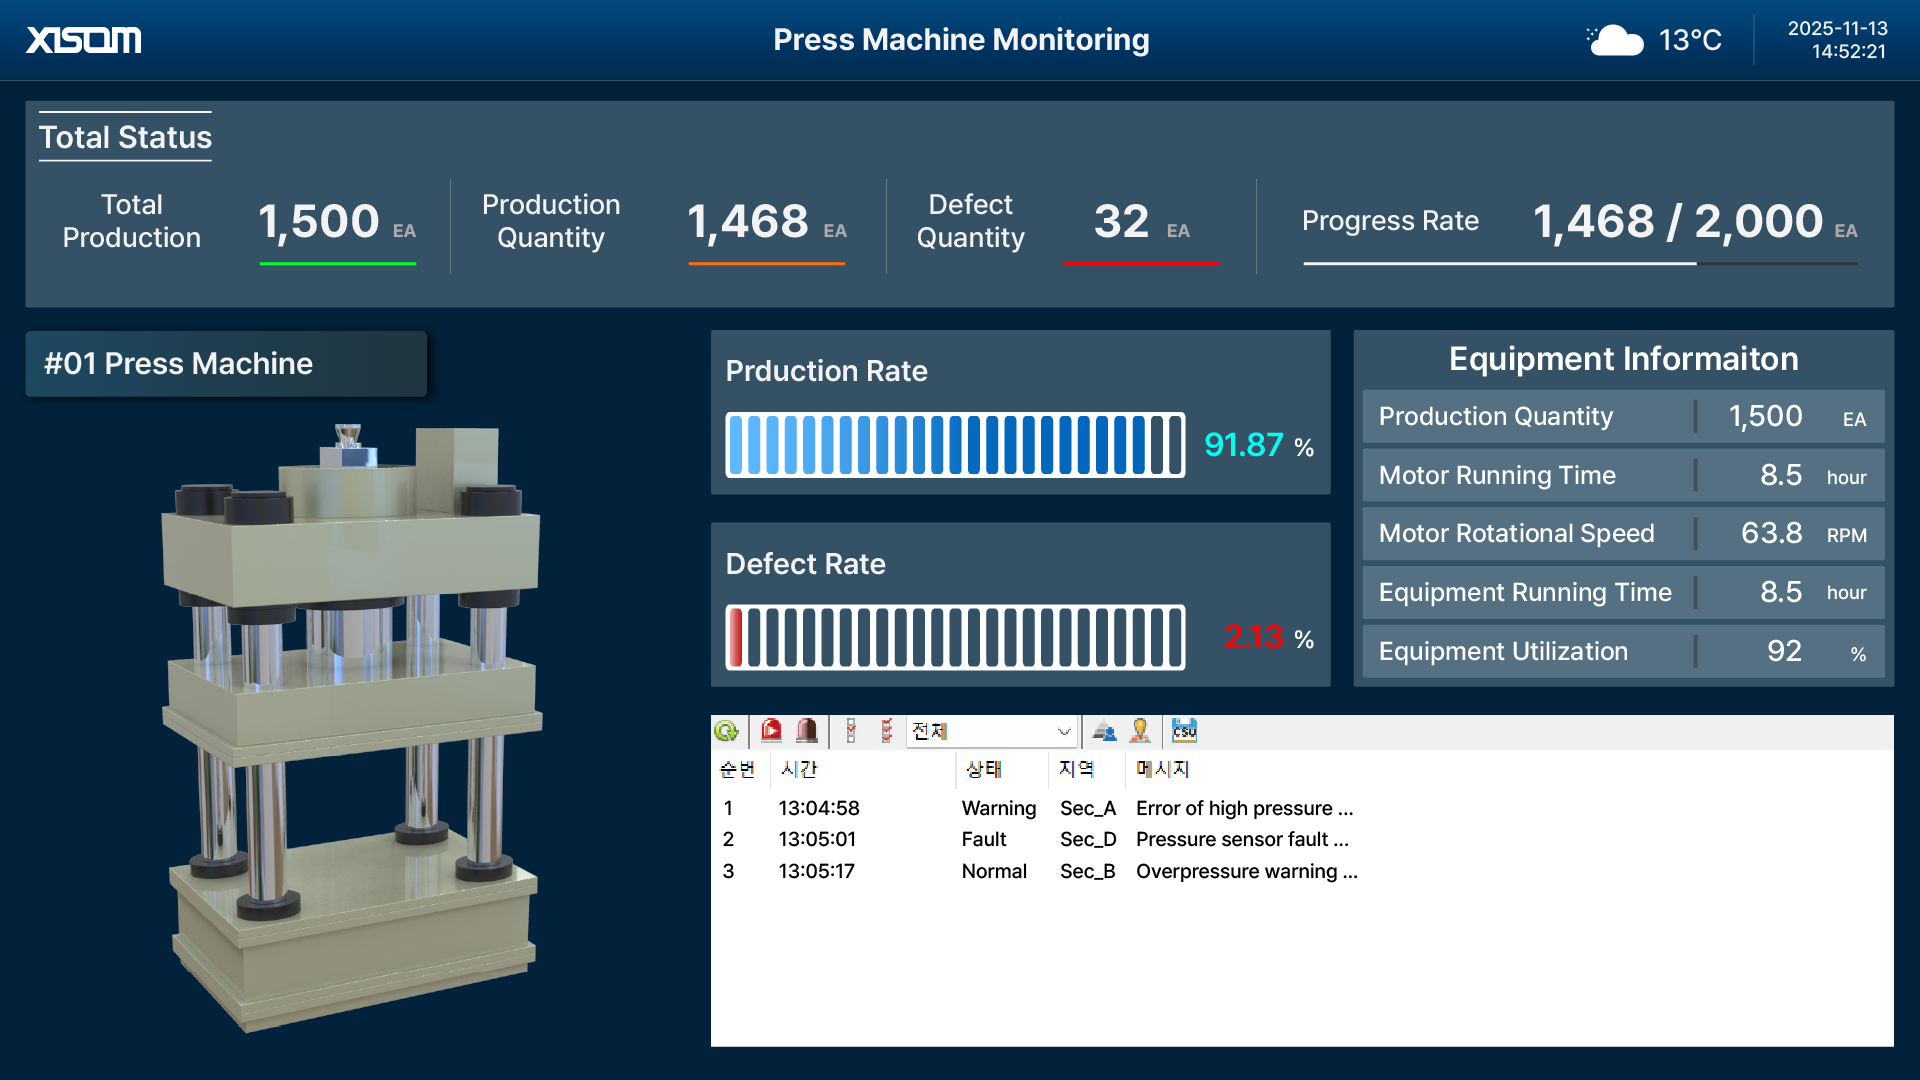
Task: Click the user level pyramid icon
Action: tap(1104, 731)
